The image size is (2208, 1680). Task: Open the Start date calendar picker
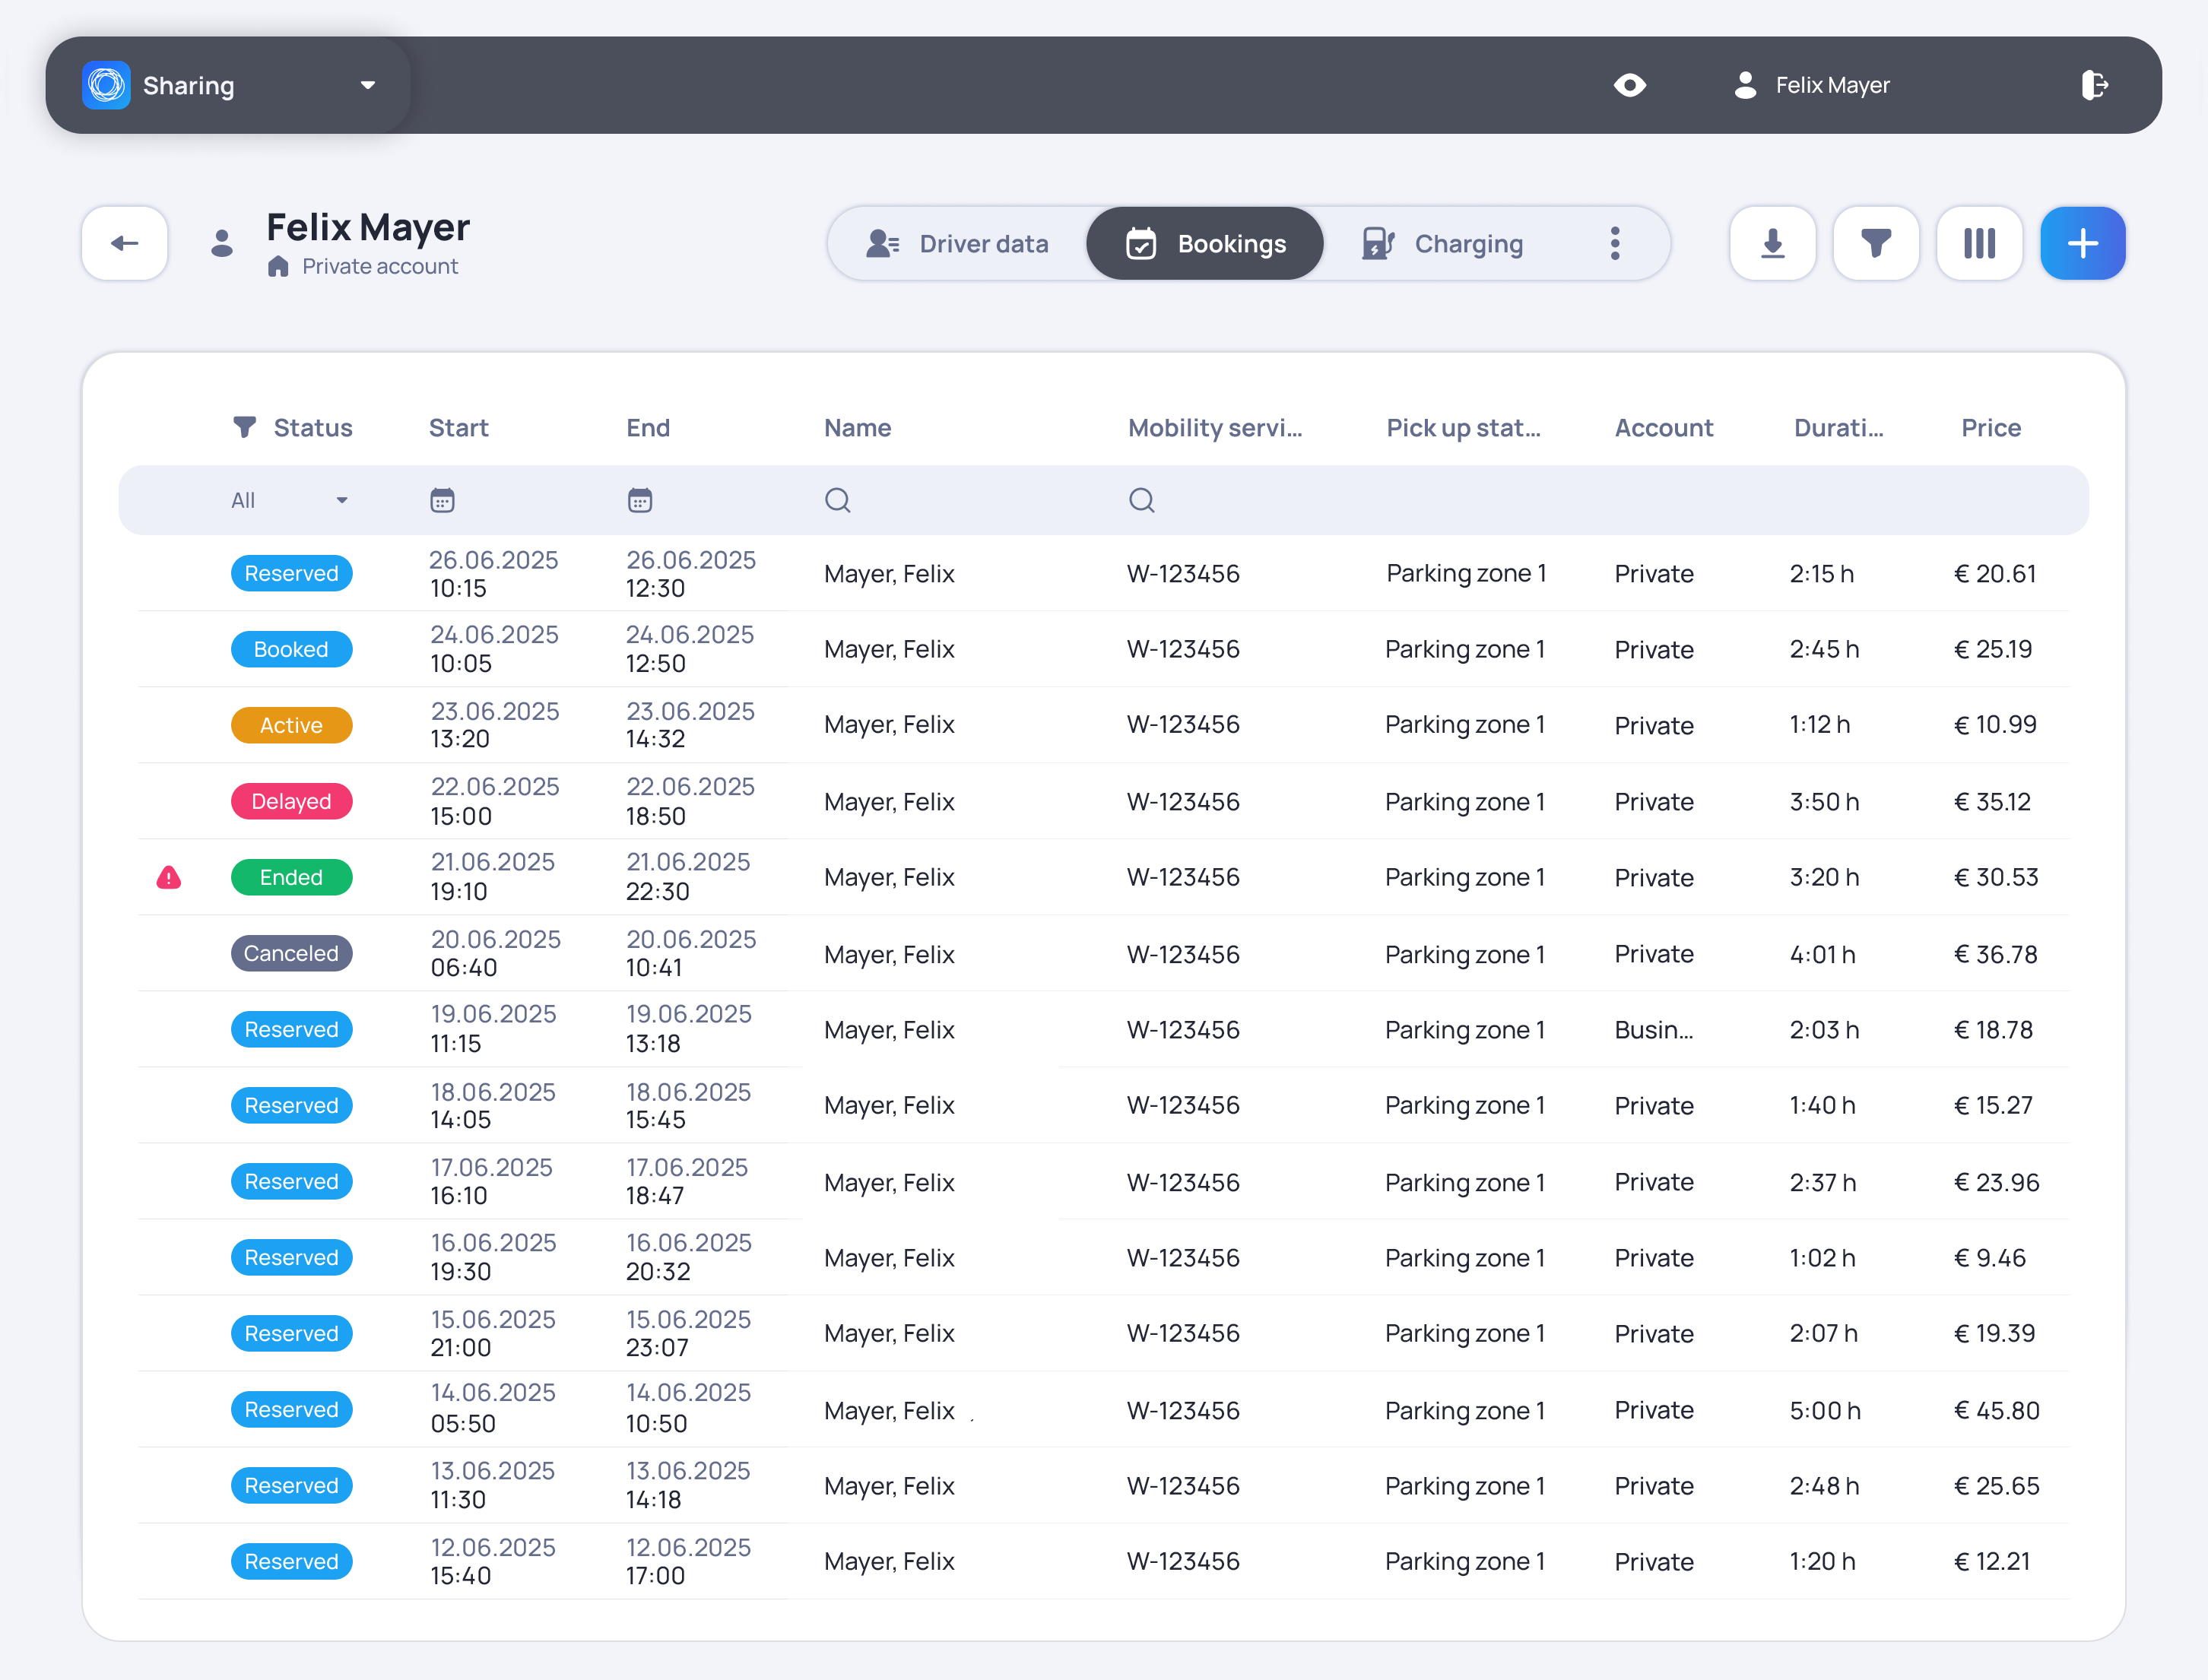click(442, 500)
